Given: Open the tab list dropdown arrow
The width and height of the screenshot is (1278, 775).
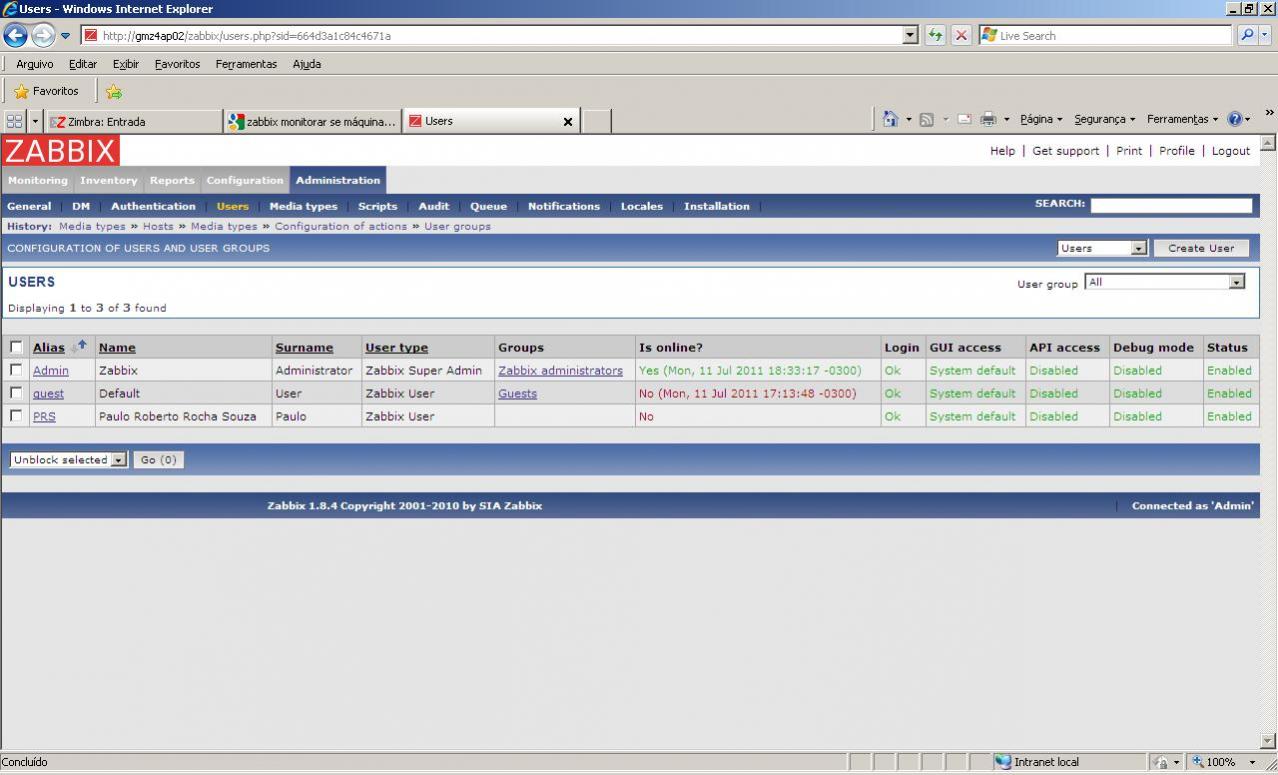Looking at the screenshot, I should click(x=36, y=121).
